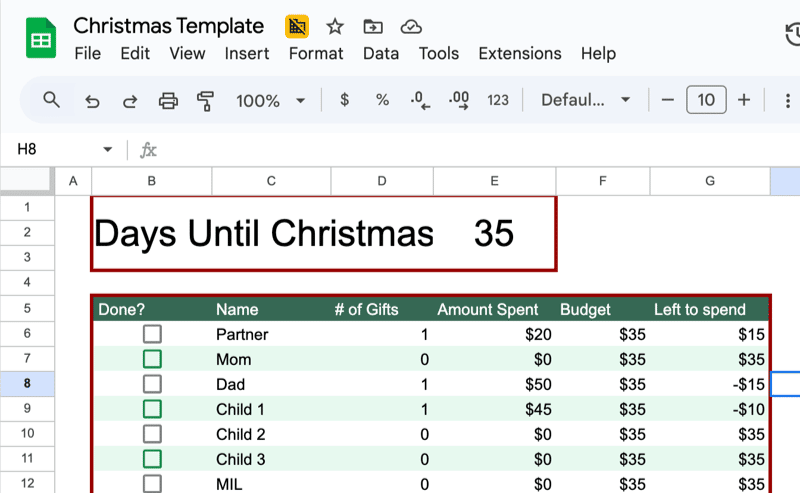The height and width of the screenshot is (493, 800).
Task: Toggle the Done checkbox for Mom
Action: (152, 359)
